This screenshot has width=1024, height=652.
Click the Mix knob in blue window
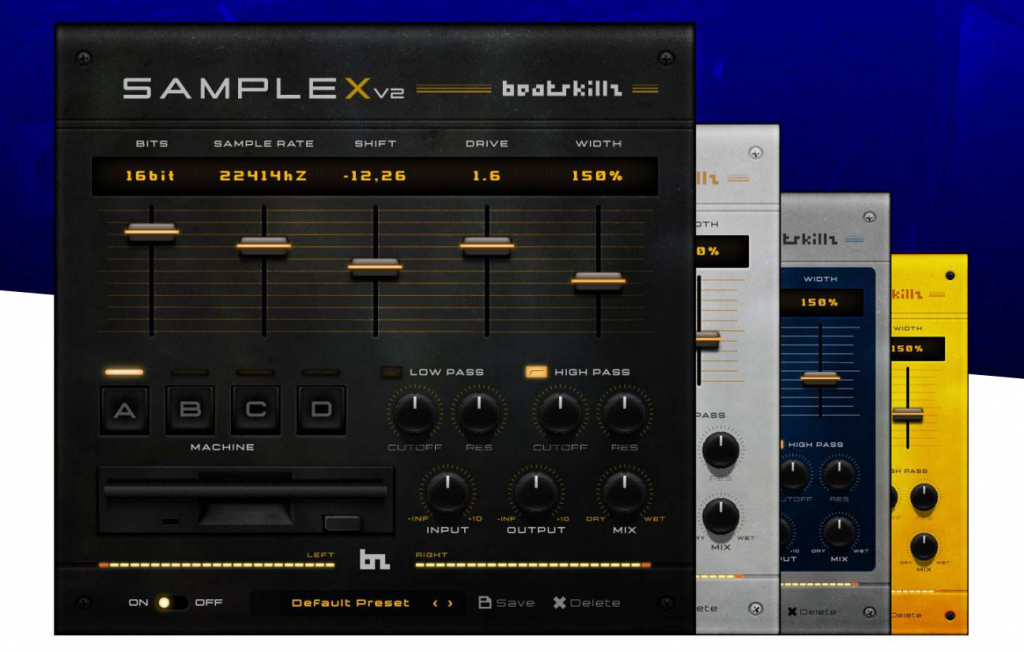click(x=839, y=531)
